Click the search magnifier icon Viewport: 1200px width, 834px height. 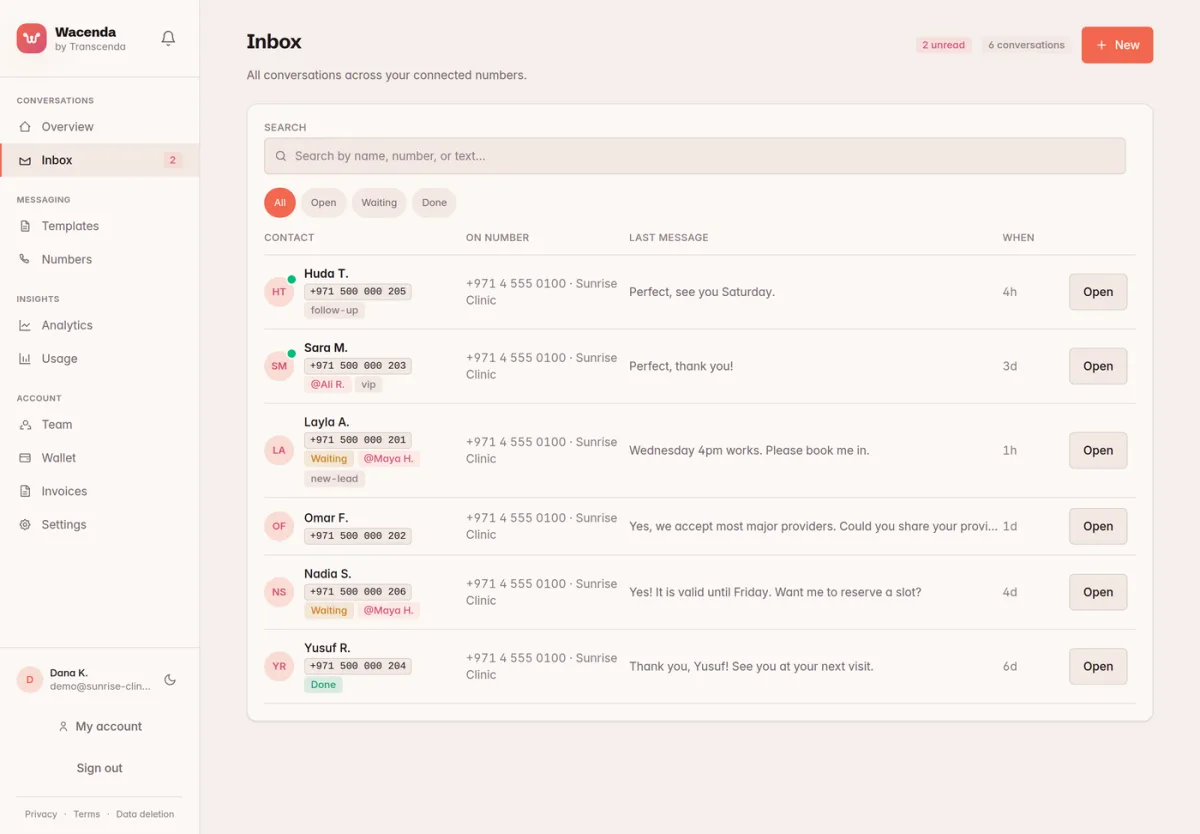(x=281, y=156)
